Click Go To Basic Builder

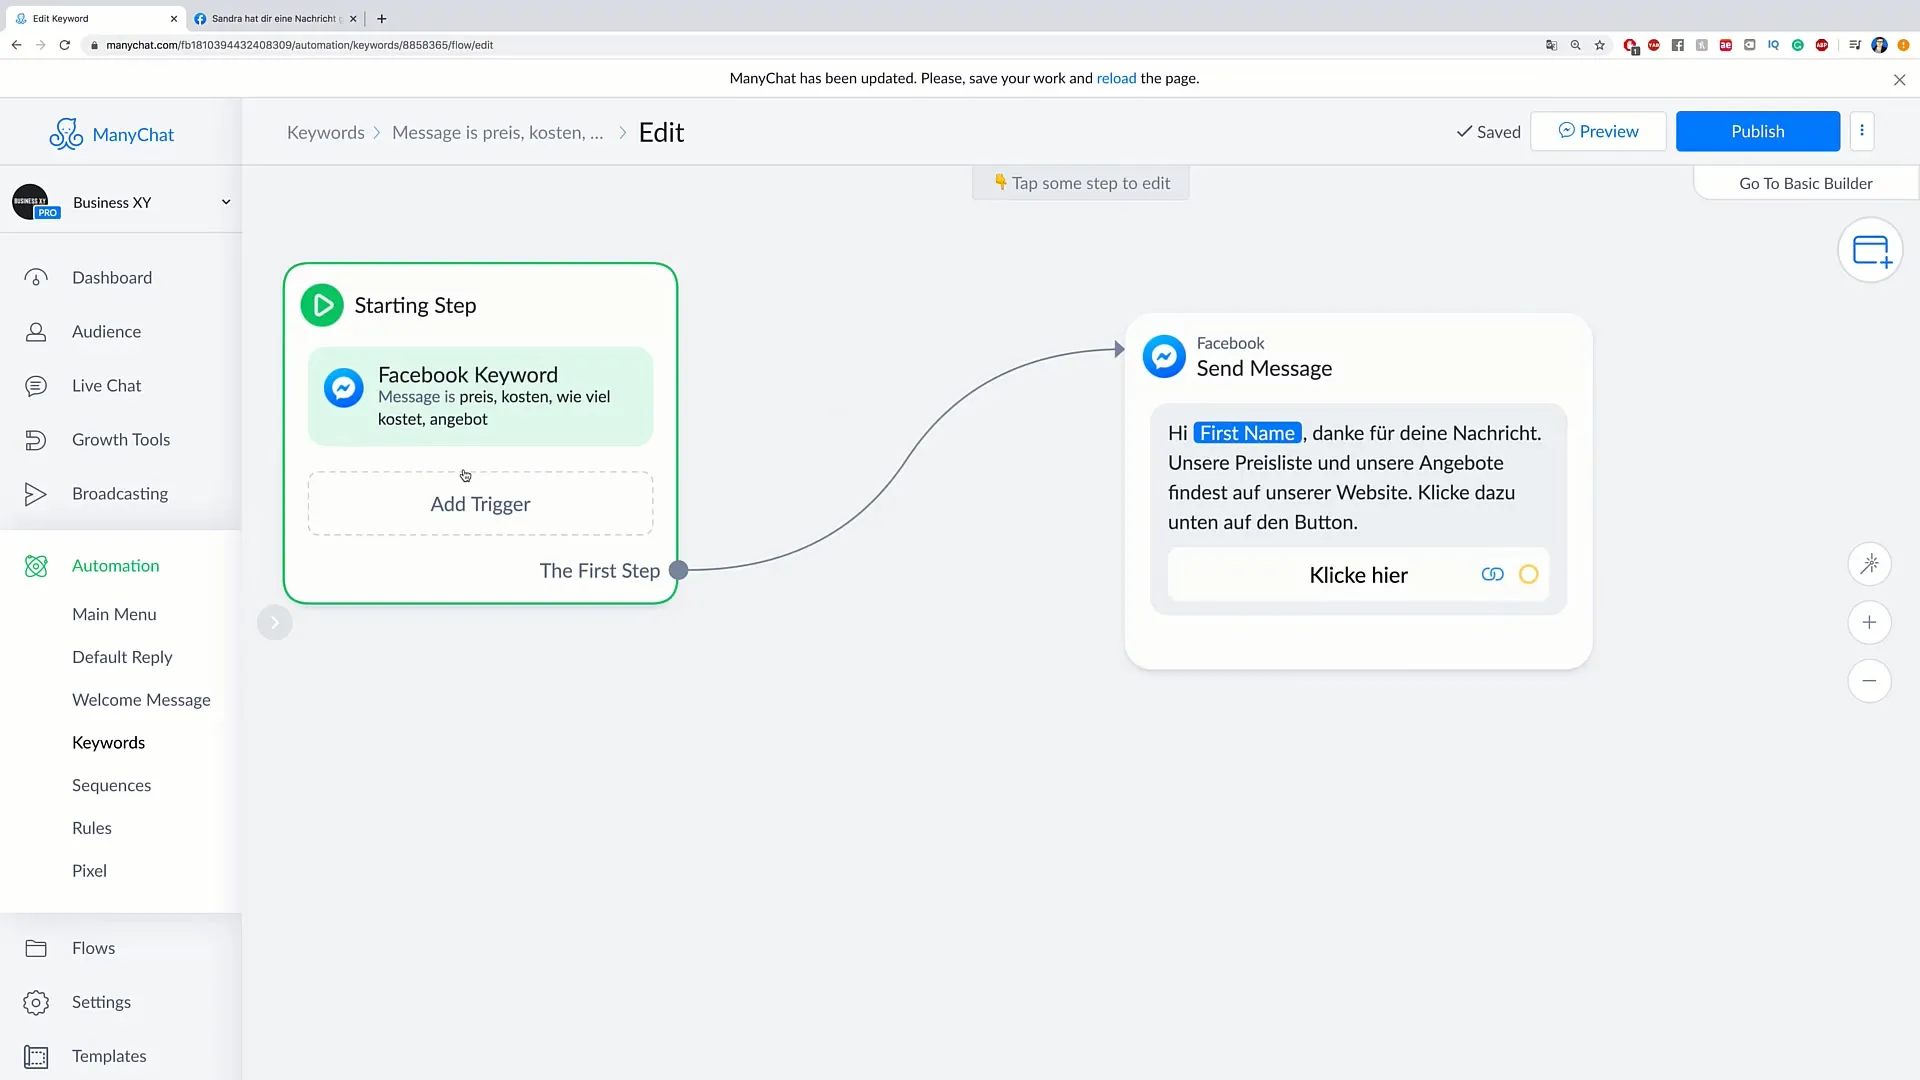pyautogui.click(x=1805, y=183)
